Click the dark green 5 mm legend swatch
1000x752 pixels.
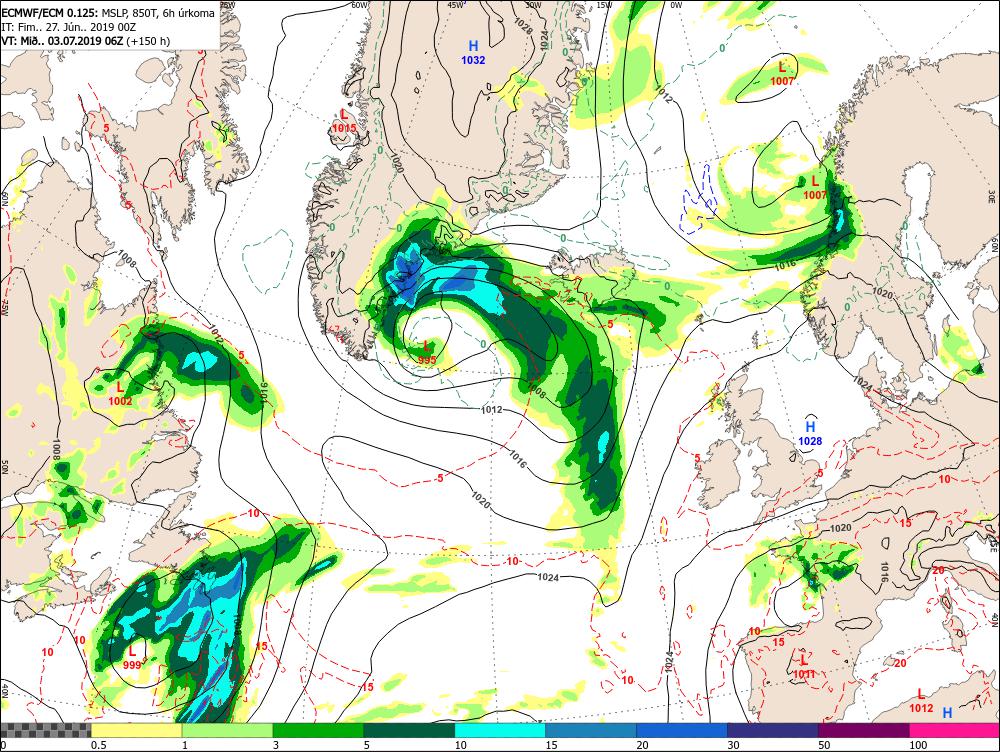click(x=409, y=730)
